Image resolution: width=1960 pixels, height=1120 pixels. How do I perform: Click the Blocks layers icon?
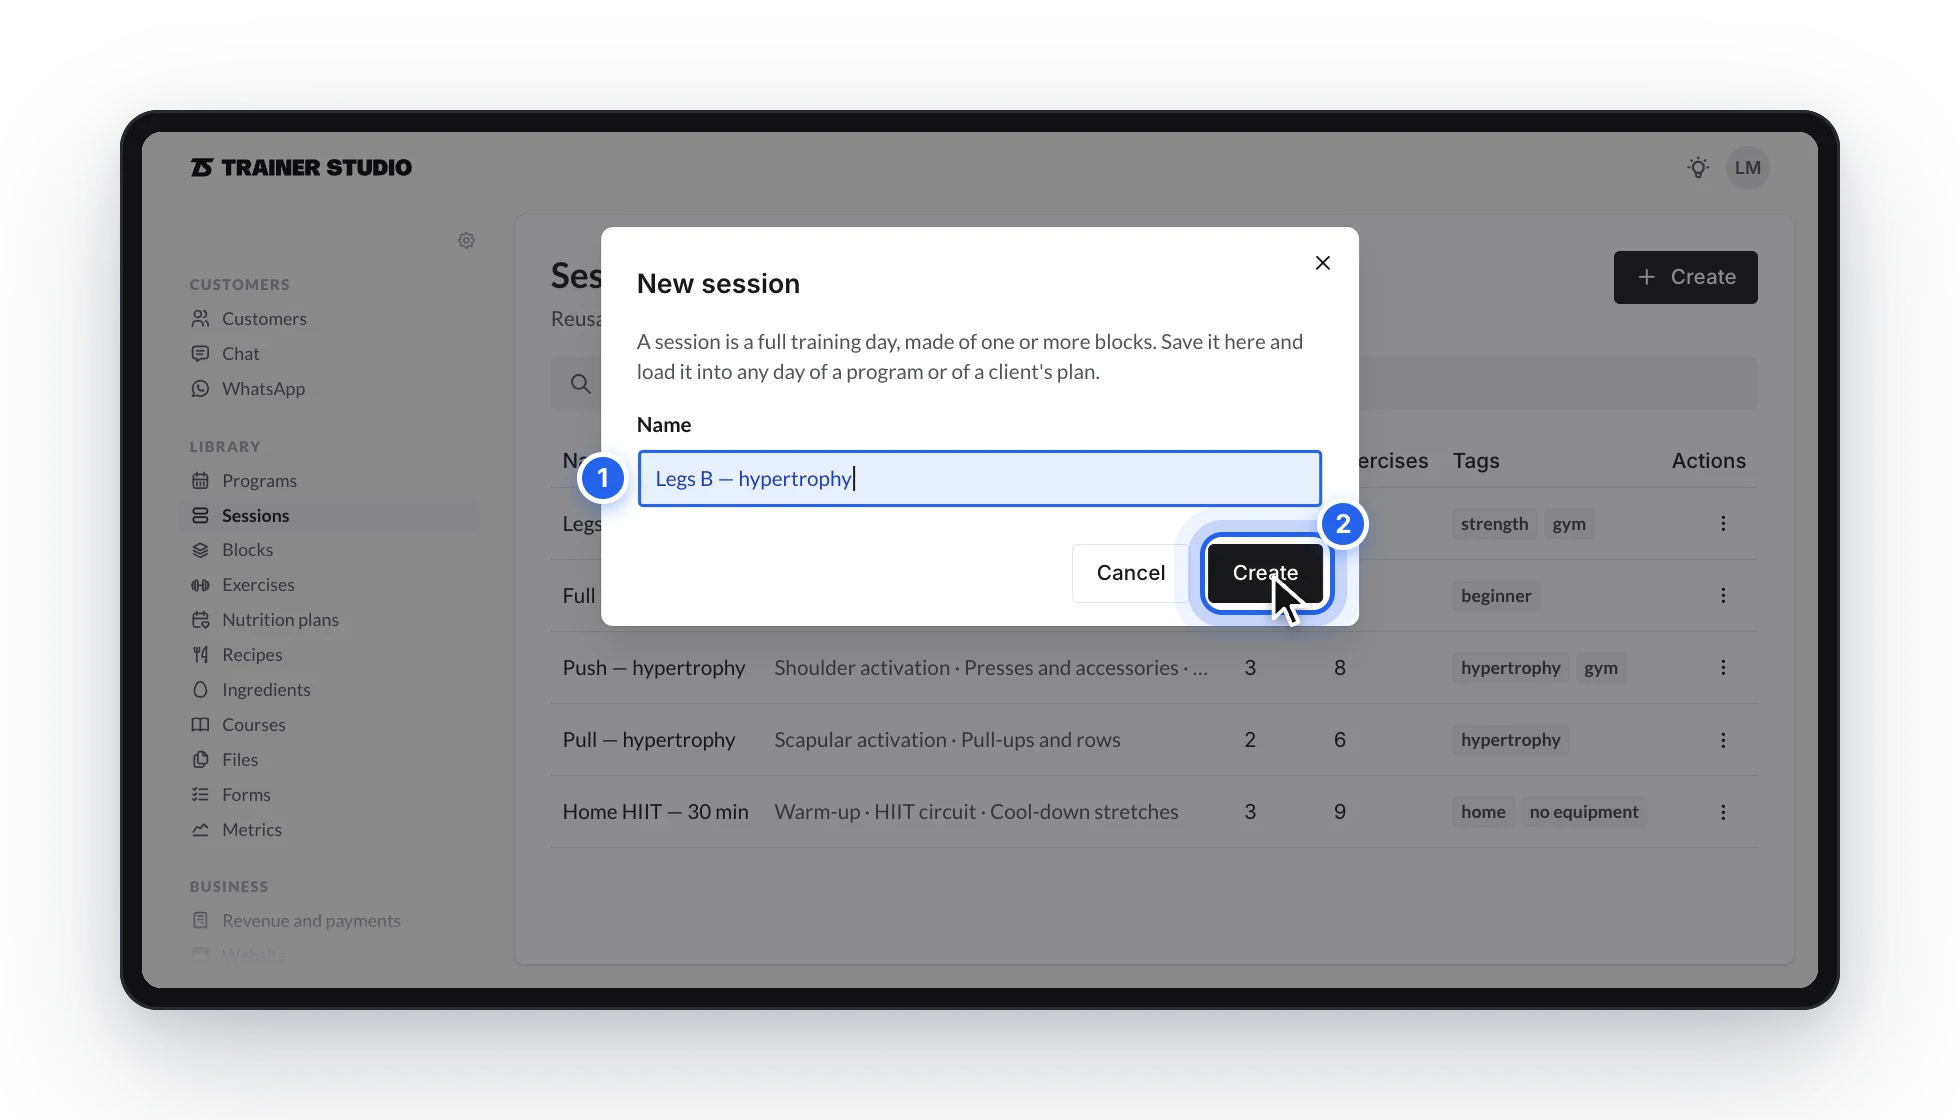click(x=200, y=550)
